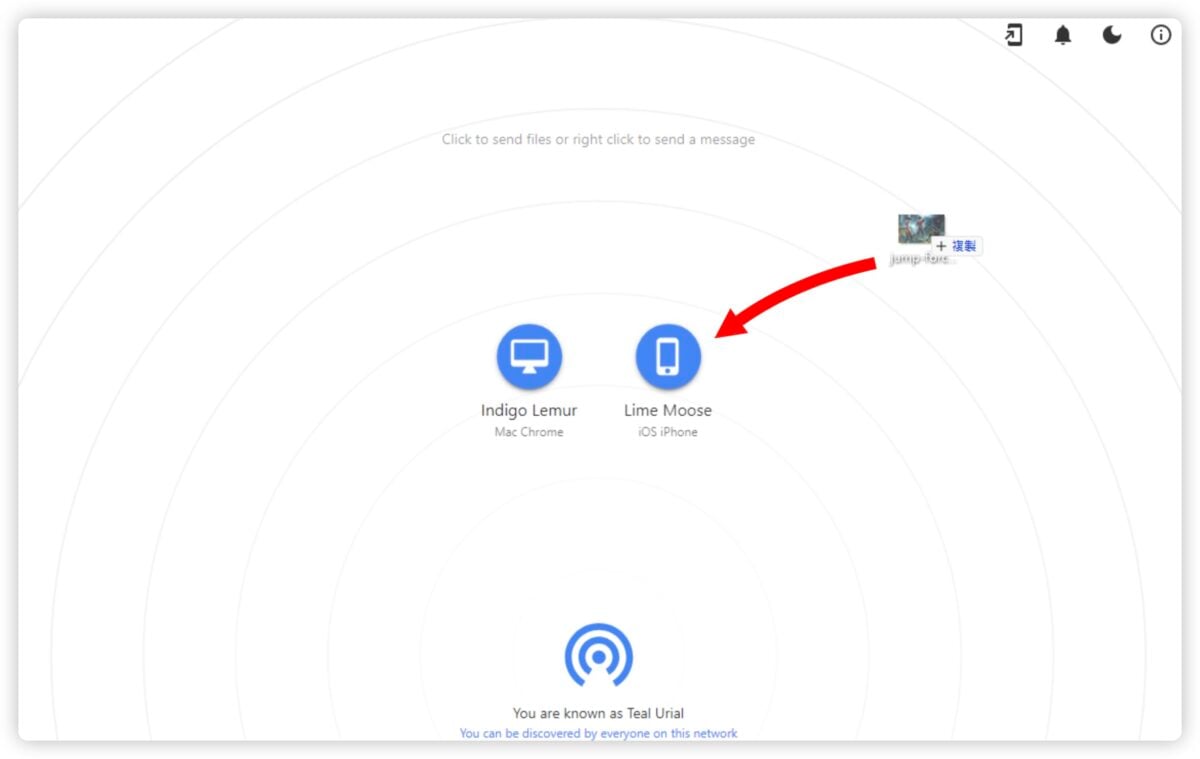Open the About info icon
The image size is (1200, 759).
[x=1161, y=36]
